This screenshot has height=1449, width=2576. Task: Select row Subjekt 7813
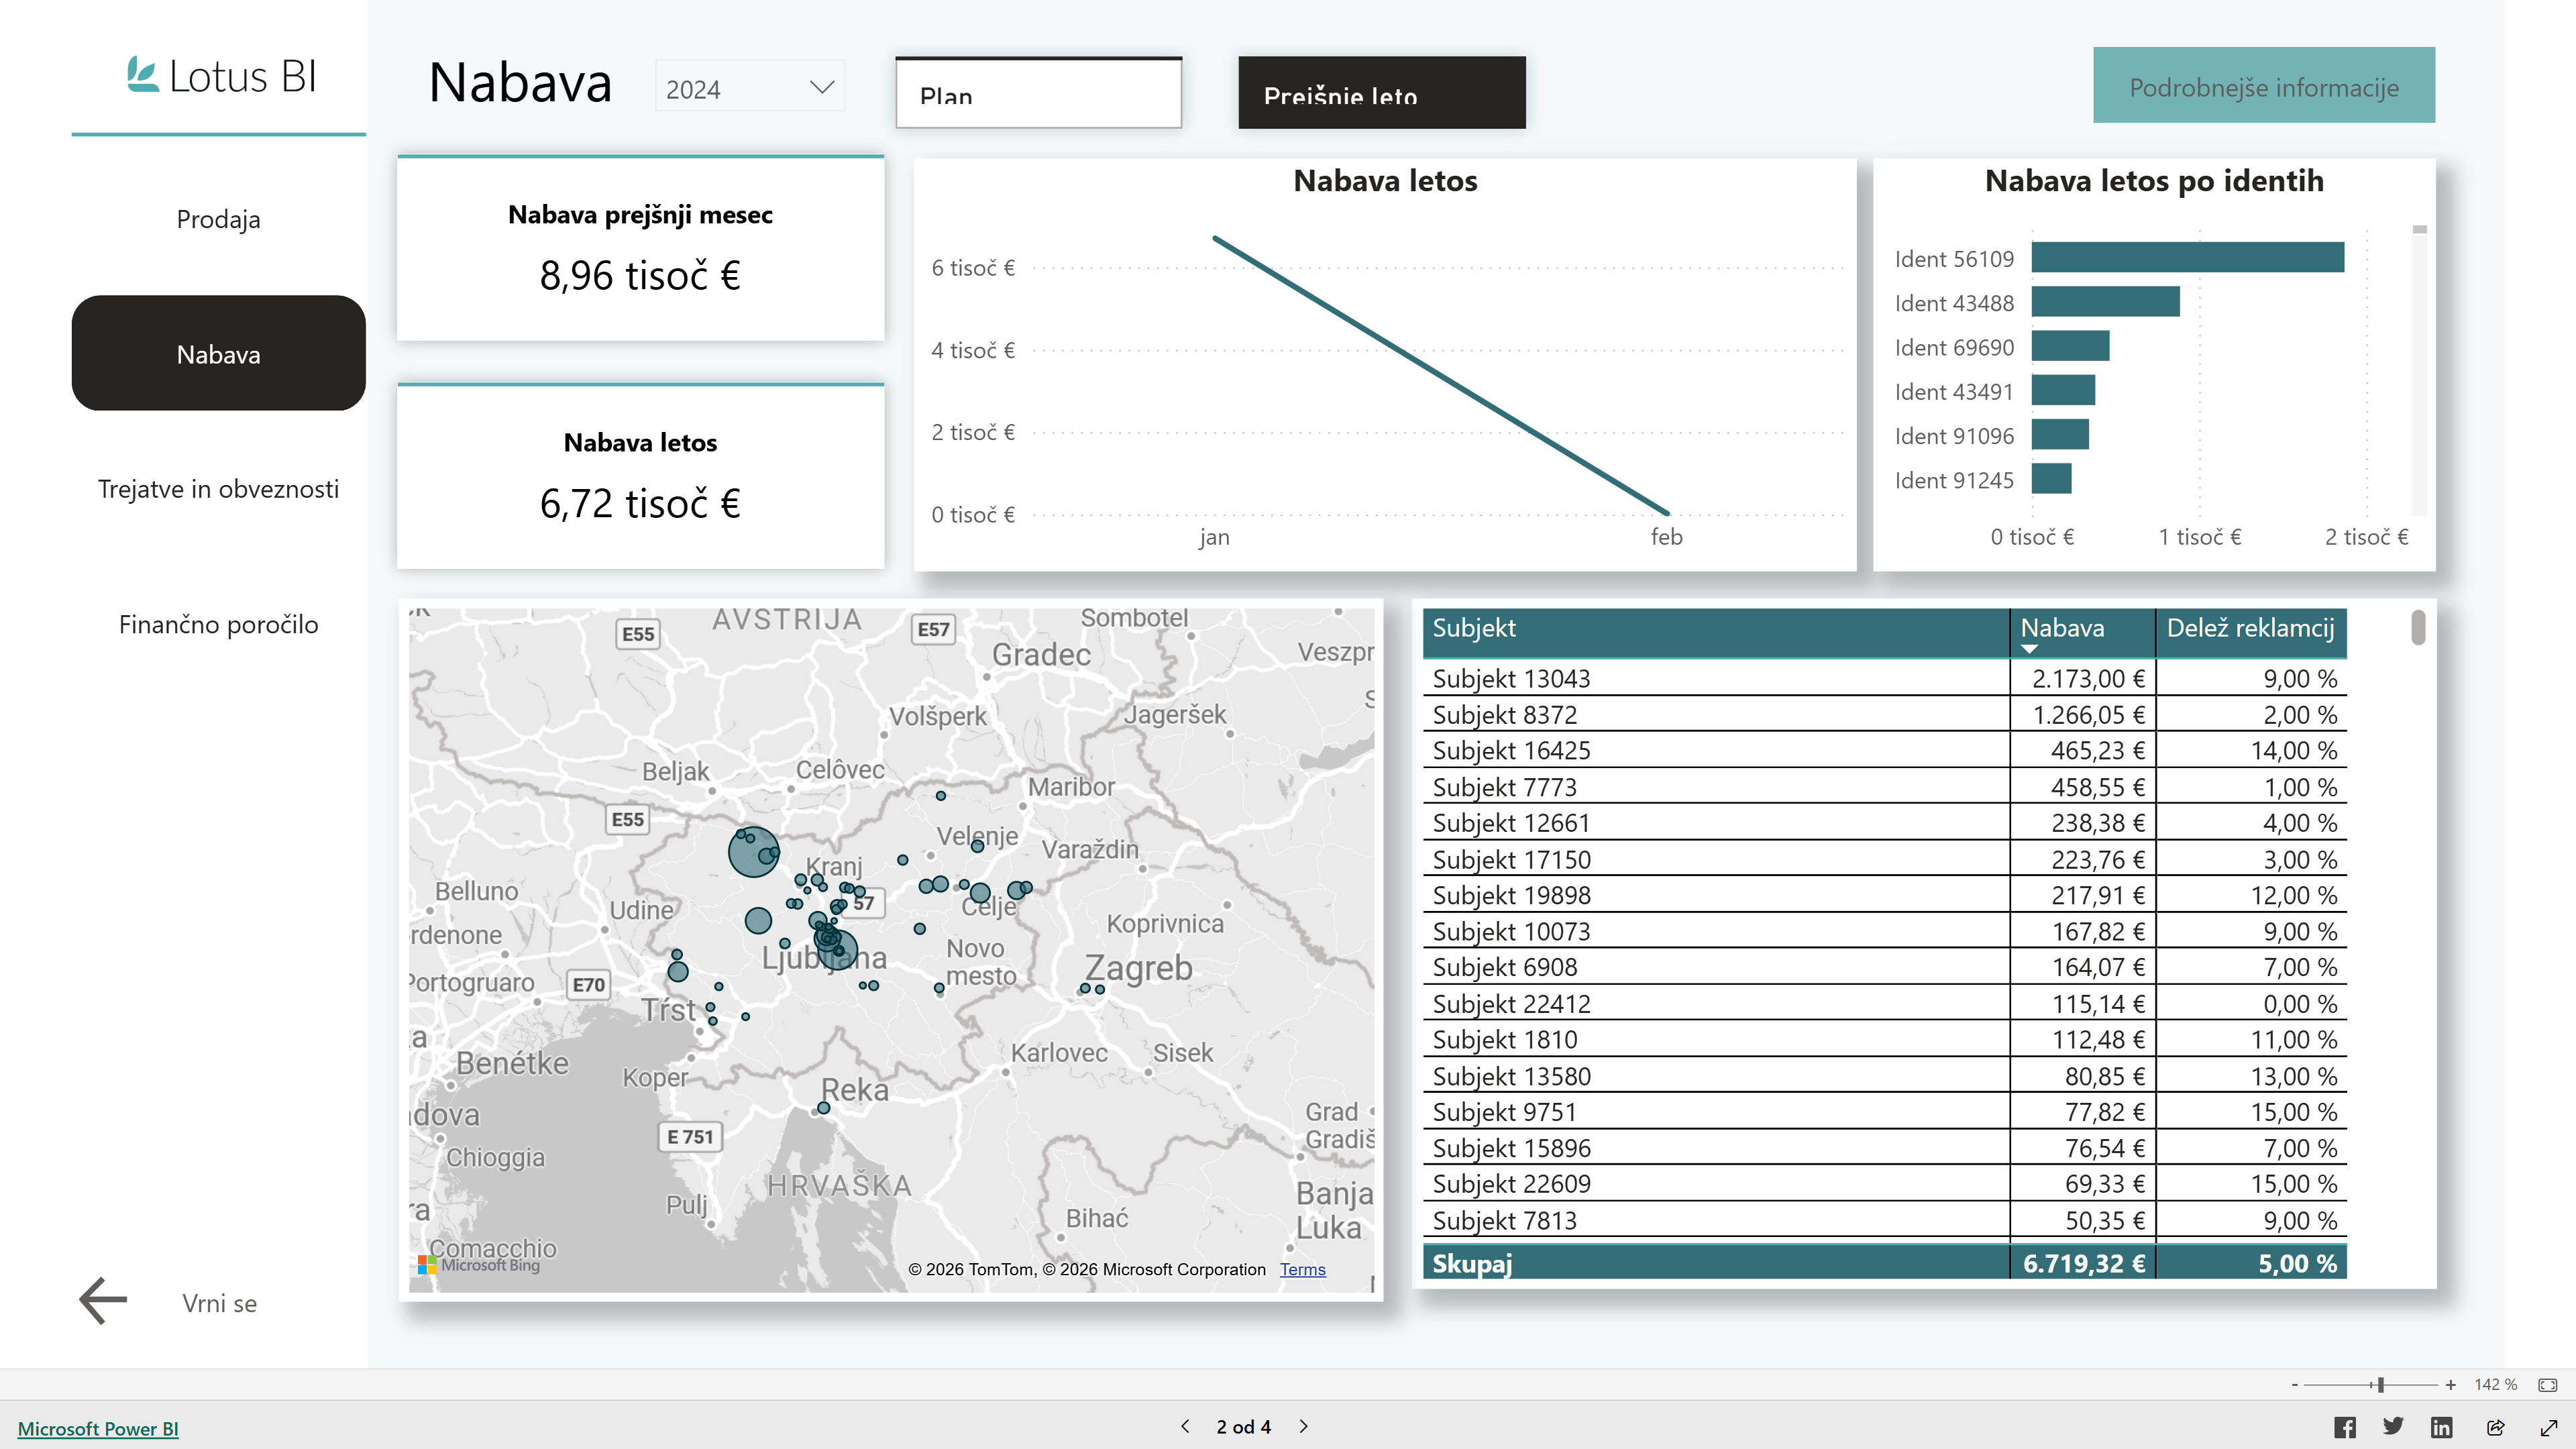pyautogui.click(x=1884, y=1220)
